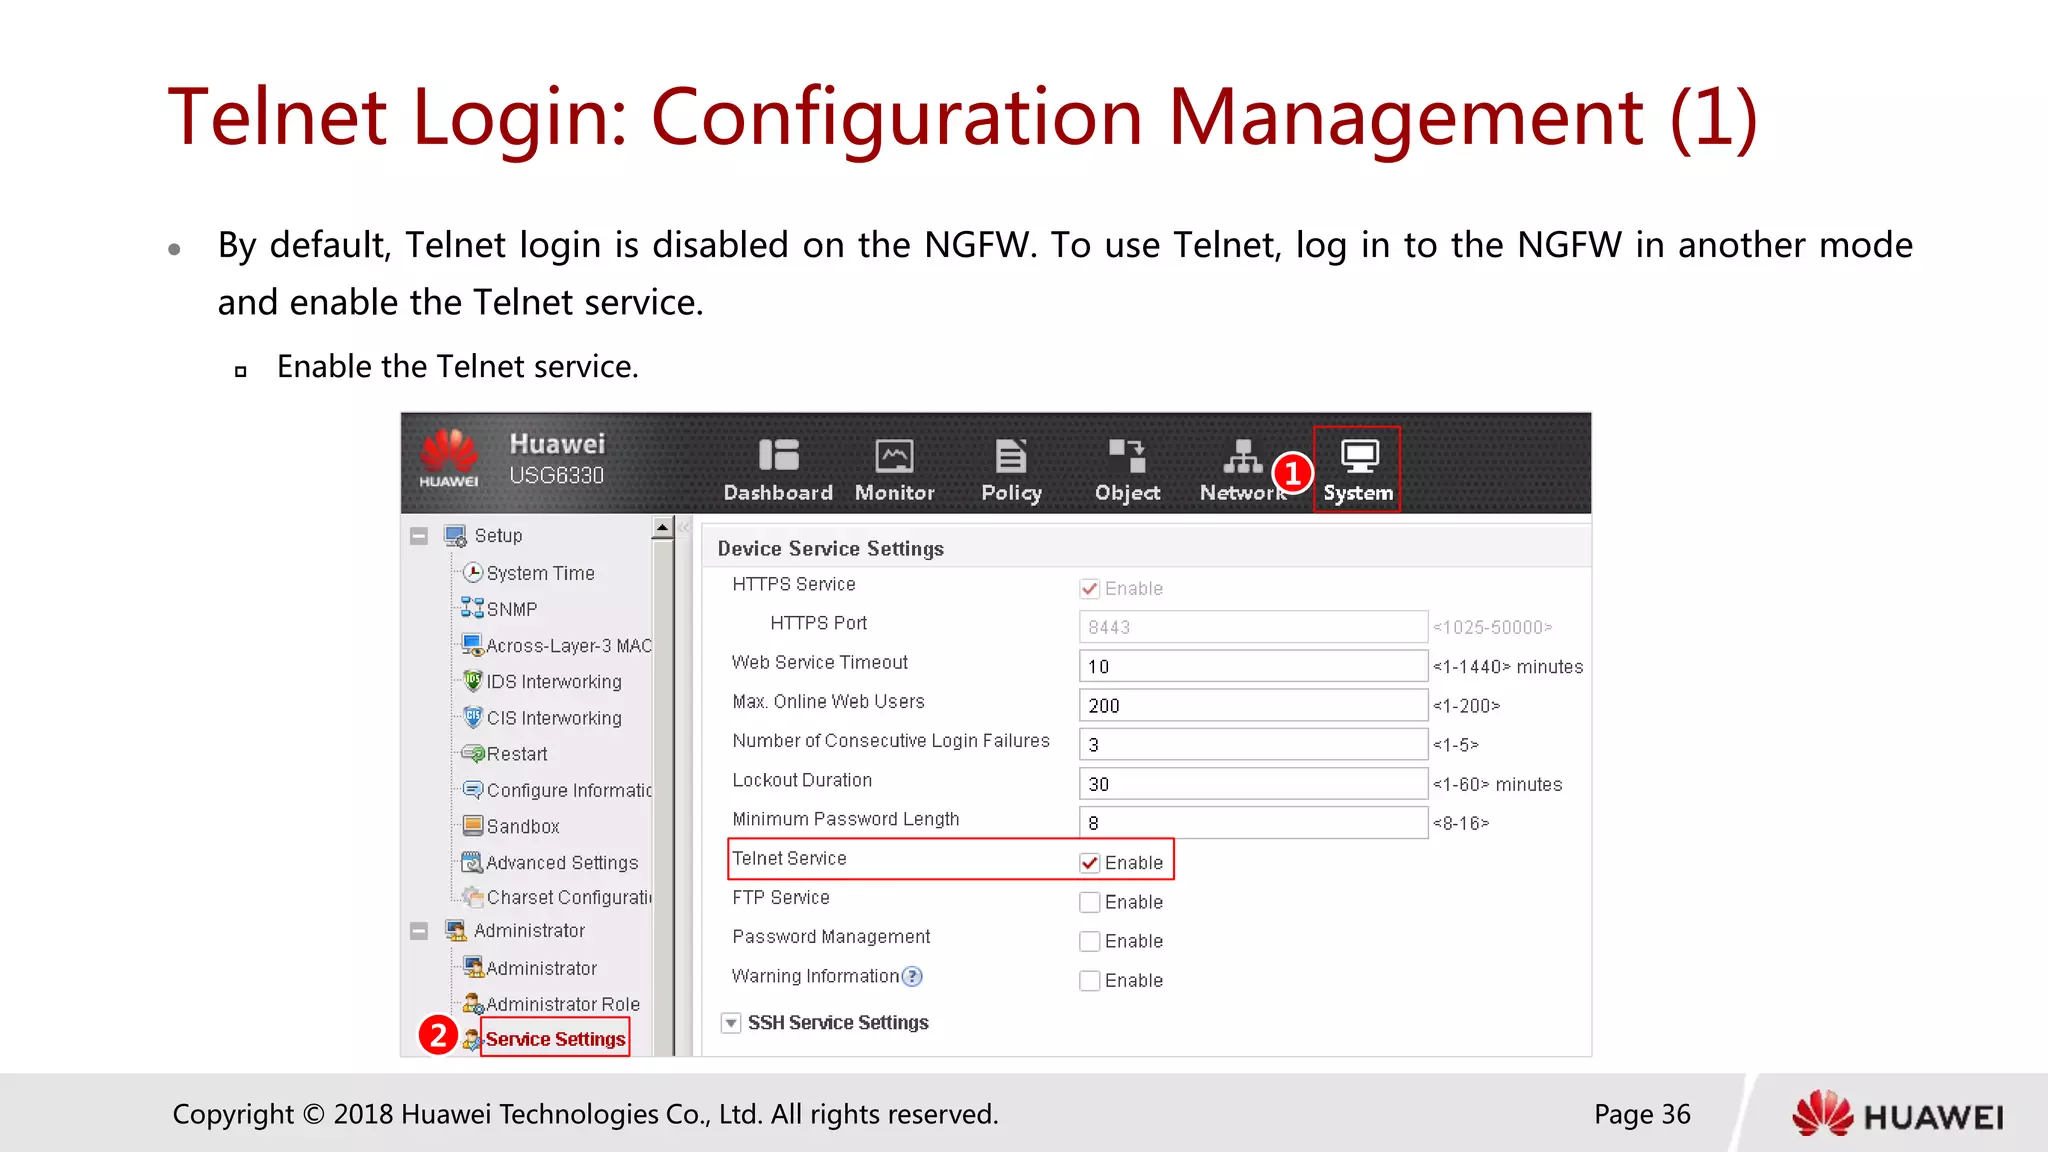Image resolution: width=2048 pixels, height=1152 pixels.
Task: Toggle HTTPS Service Enable checkbox
Action: click(1090, 589)
